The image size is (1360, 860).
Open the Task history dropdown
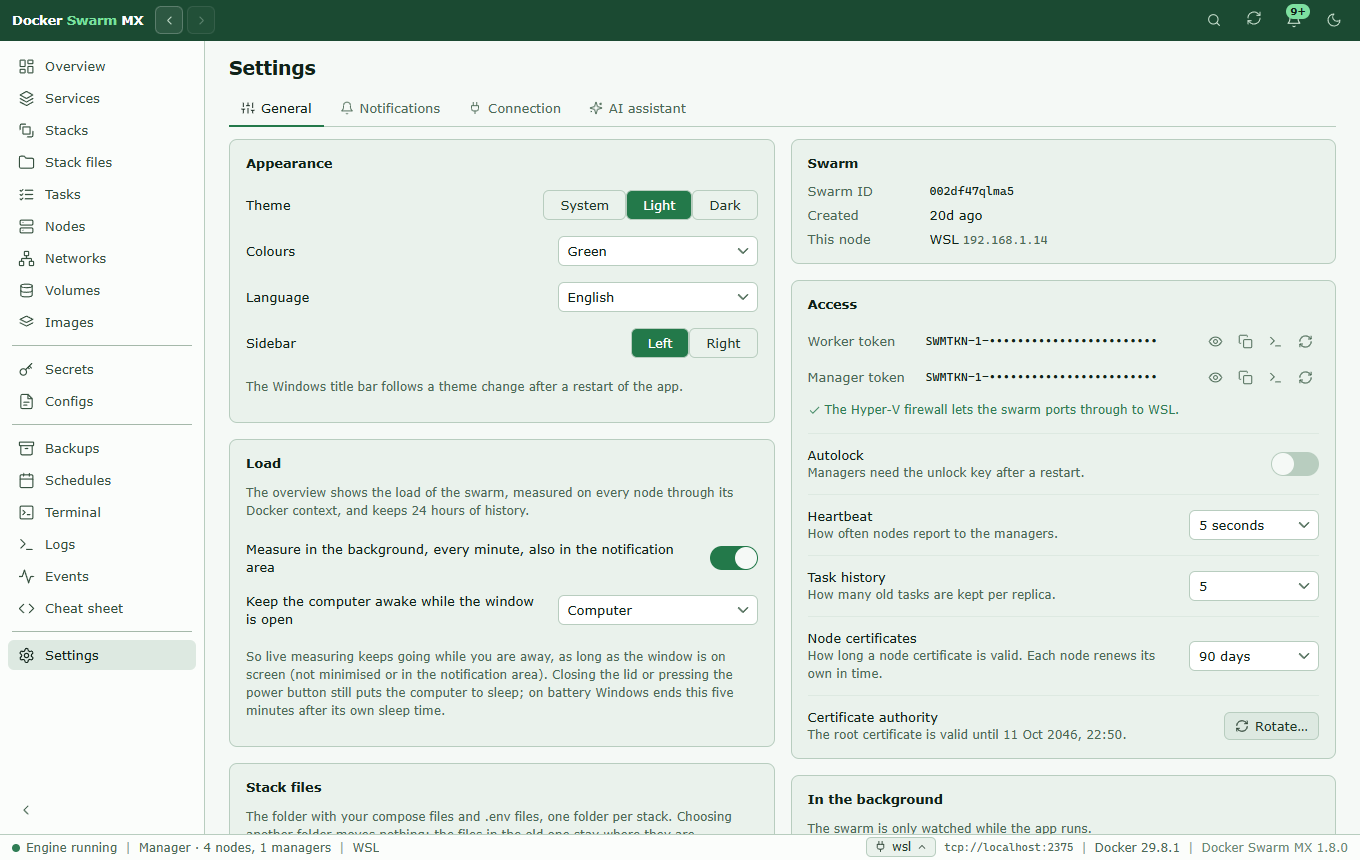click(x=1254, y=586)
